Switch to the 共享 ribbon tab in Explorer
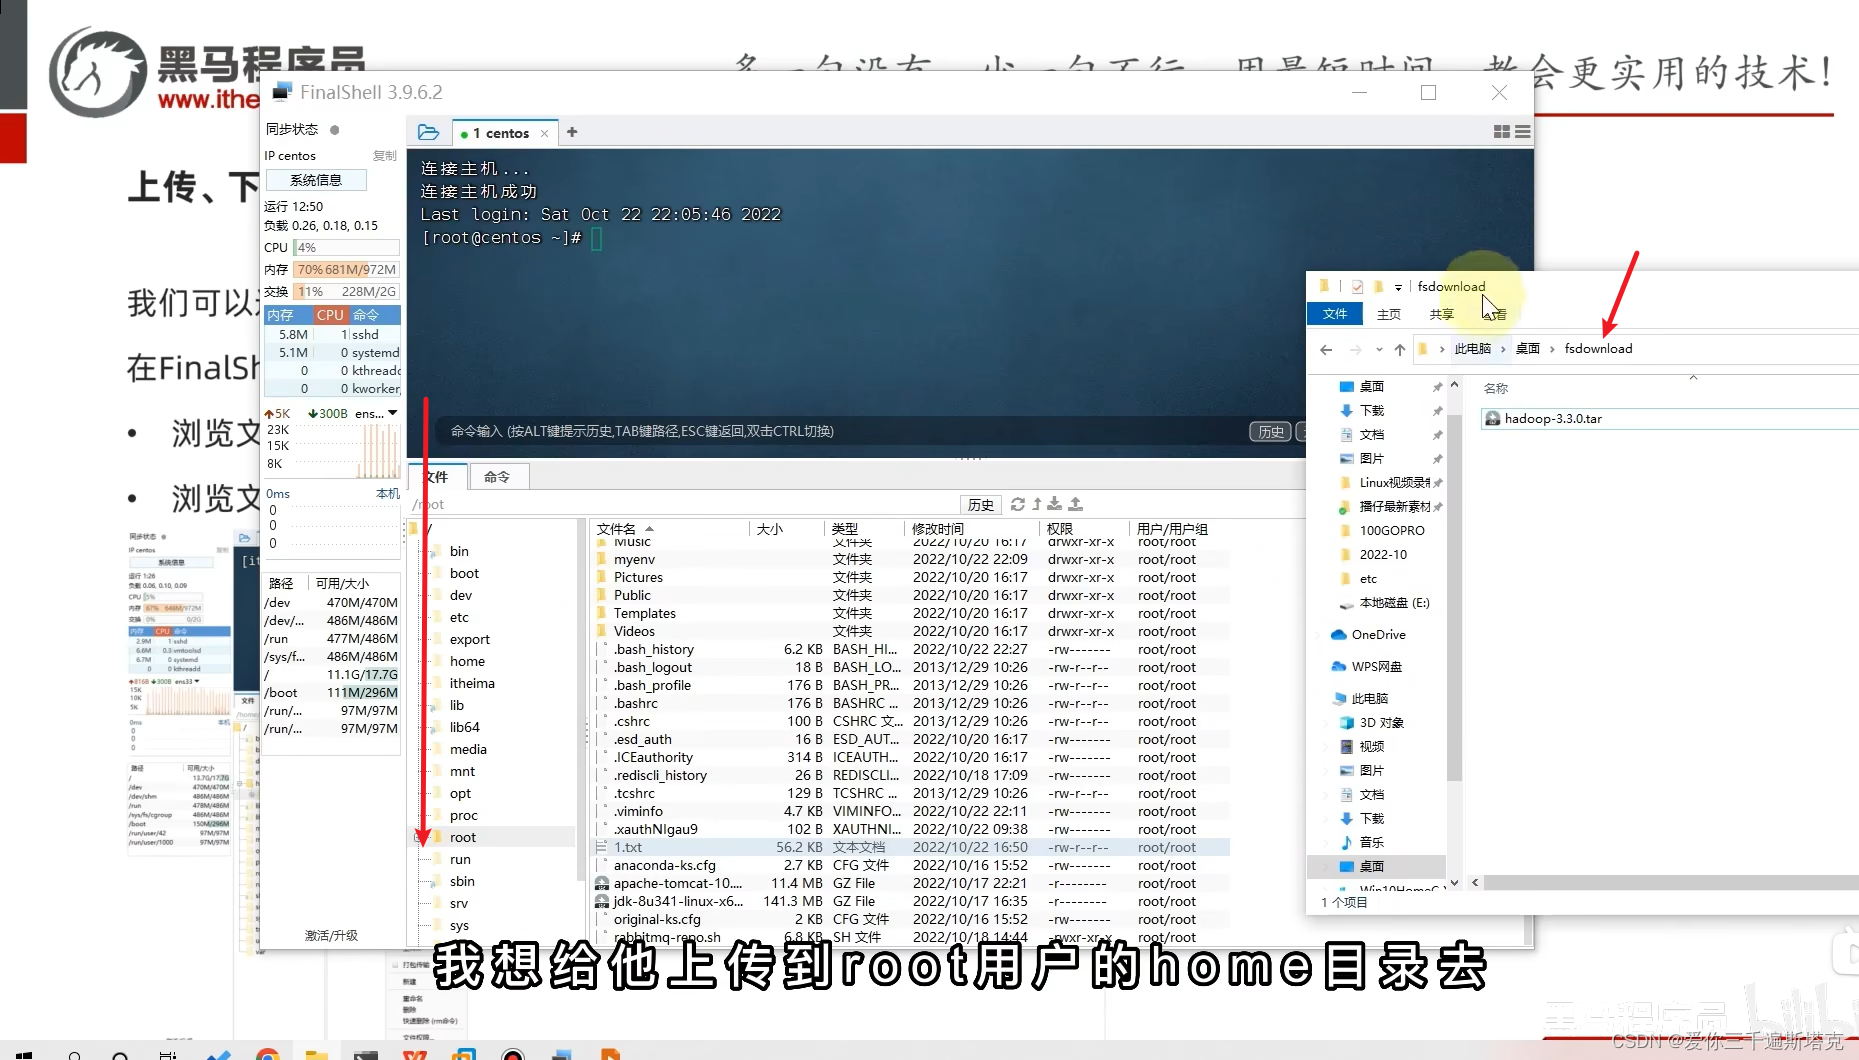The height and width of the screenshot is (1060, 1859). coord(1440,313)
